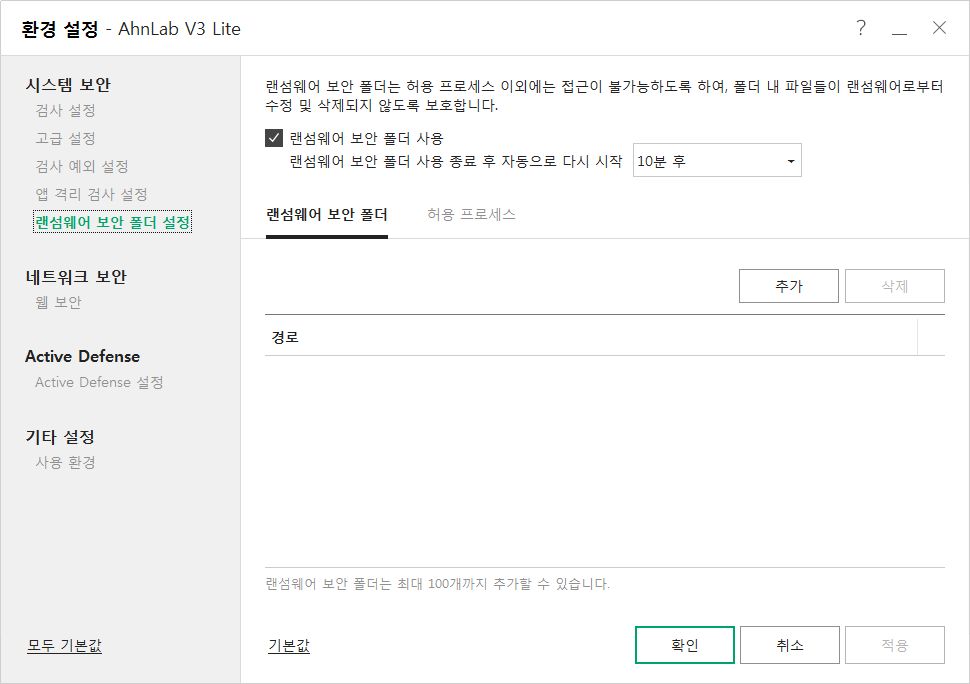Viewport: 970px width, 684px height.
Task: Open 앱 격리 검사 설정 in sidebar
Action: click(x=92, y=194)
